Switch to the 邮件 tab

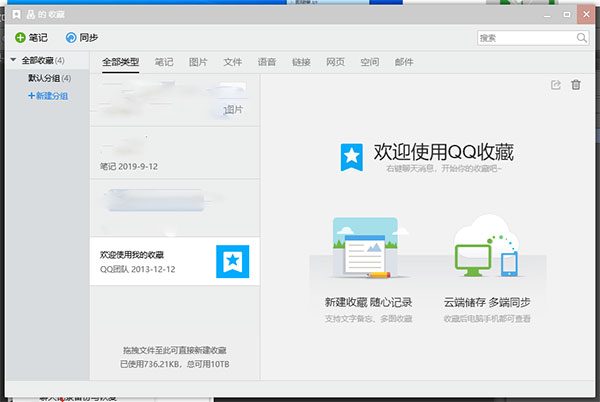pyautogui.click(x=404, y=62)
